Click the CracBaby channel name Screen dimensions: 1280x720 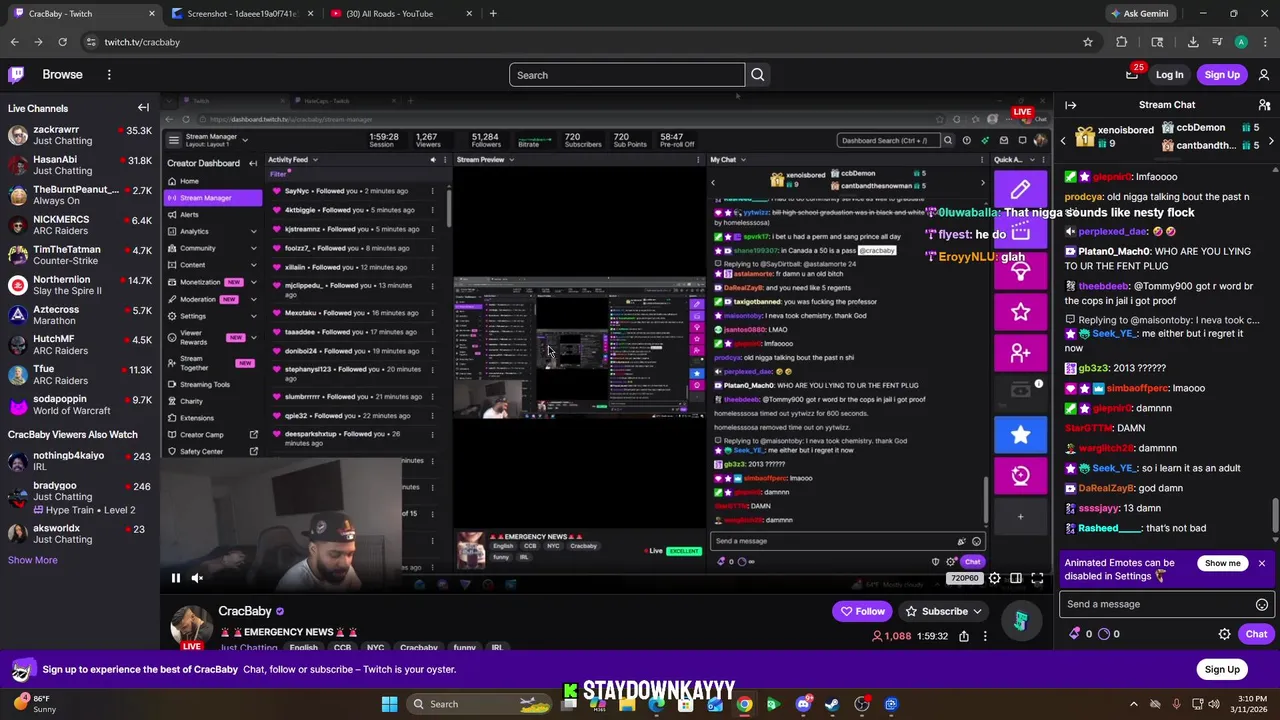point(245,611)
